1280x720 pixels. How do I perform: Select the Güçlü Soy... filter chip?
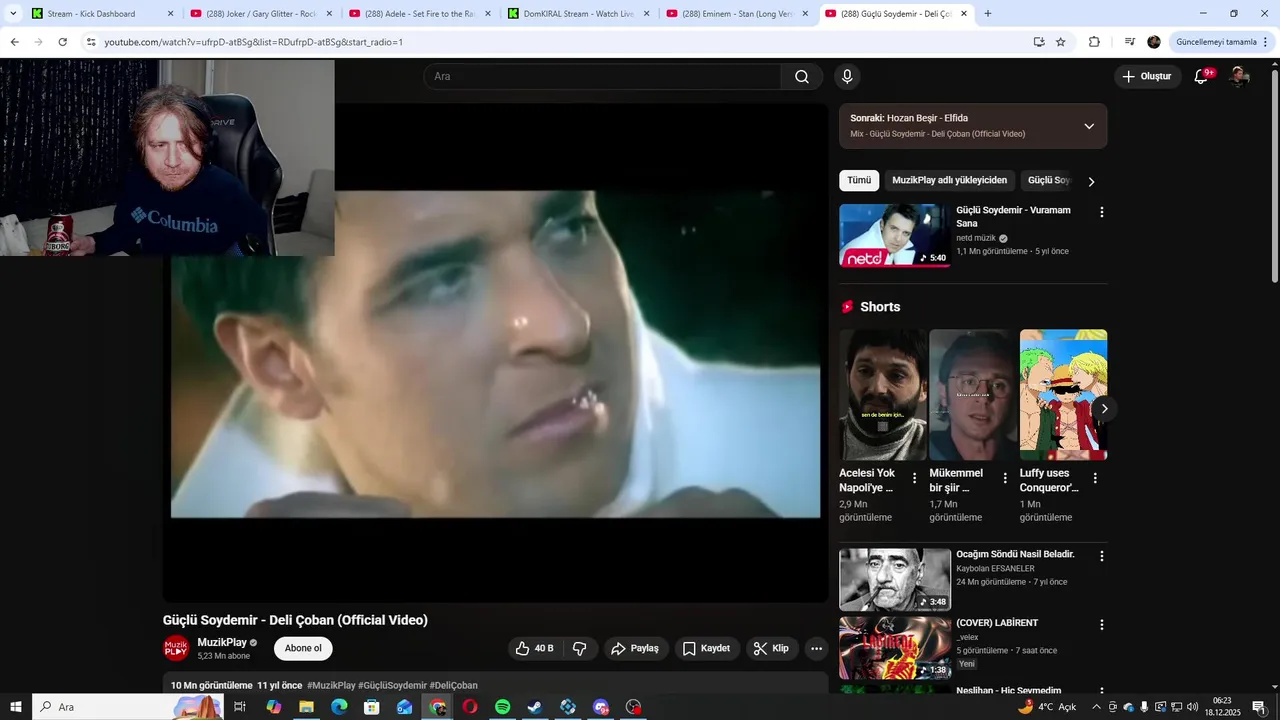[1049, 180]
